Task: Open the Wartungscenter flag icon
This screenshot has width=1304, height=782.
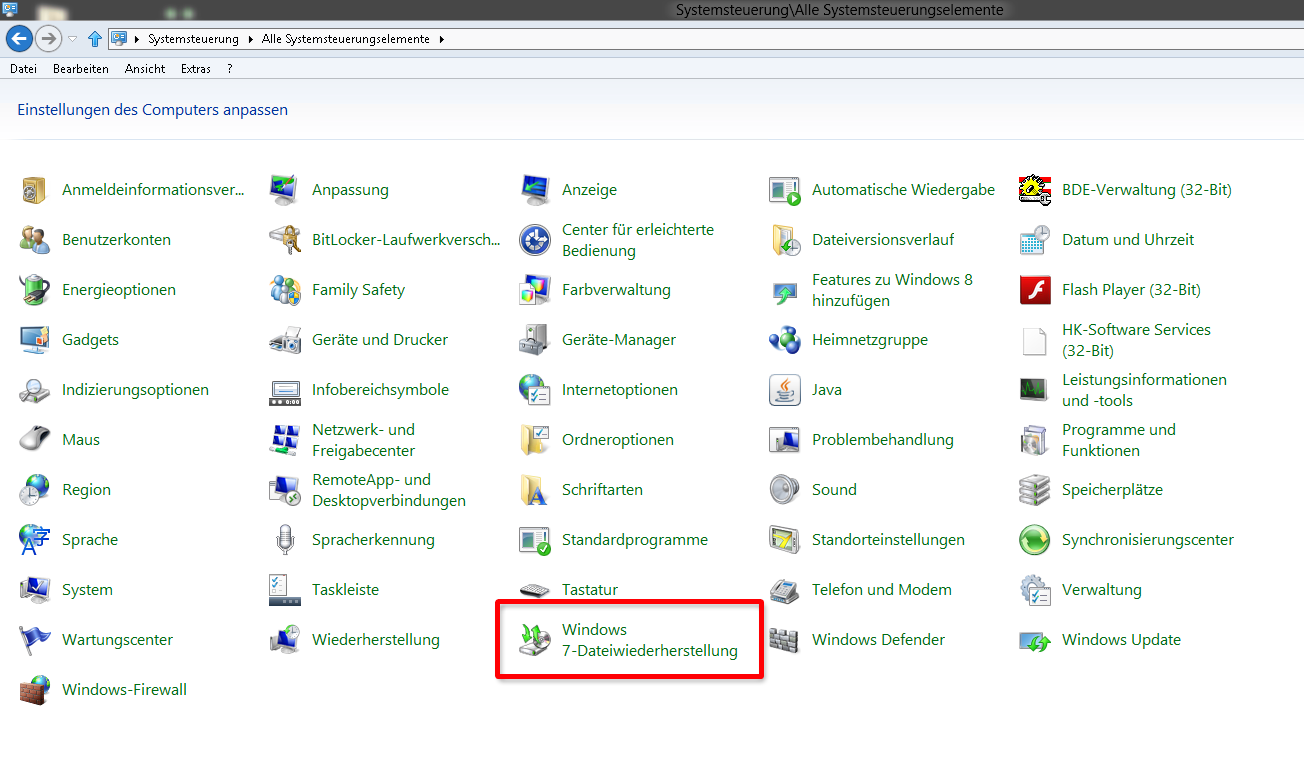Action: coord(35,640)
